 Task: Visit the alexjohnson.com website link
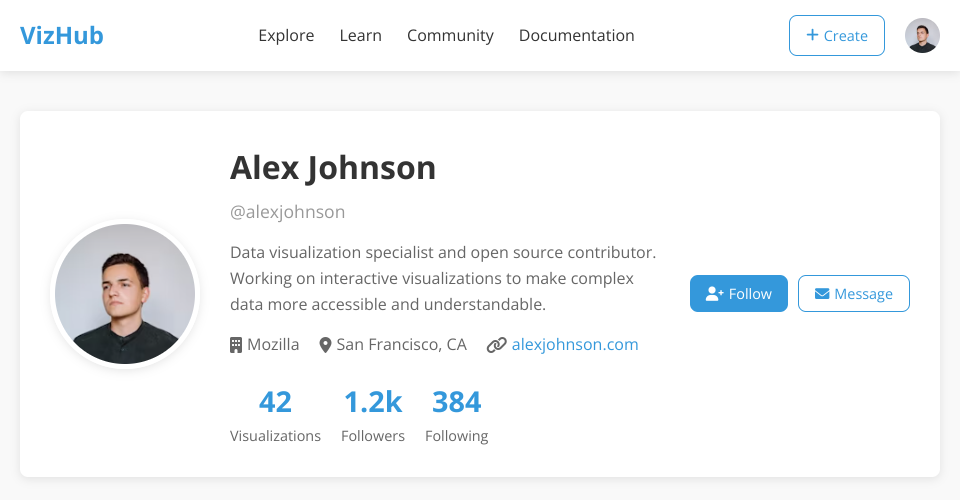[574, 345]
